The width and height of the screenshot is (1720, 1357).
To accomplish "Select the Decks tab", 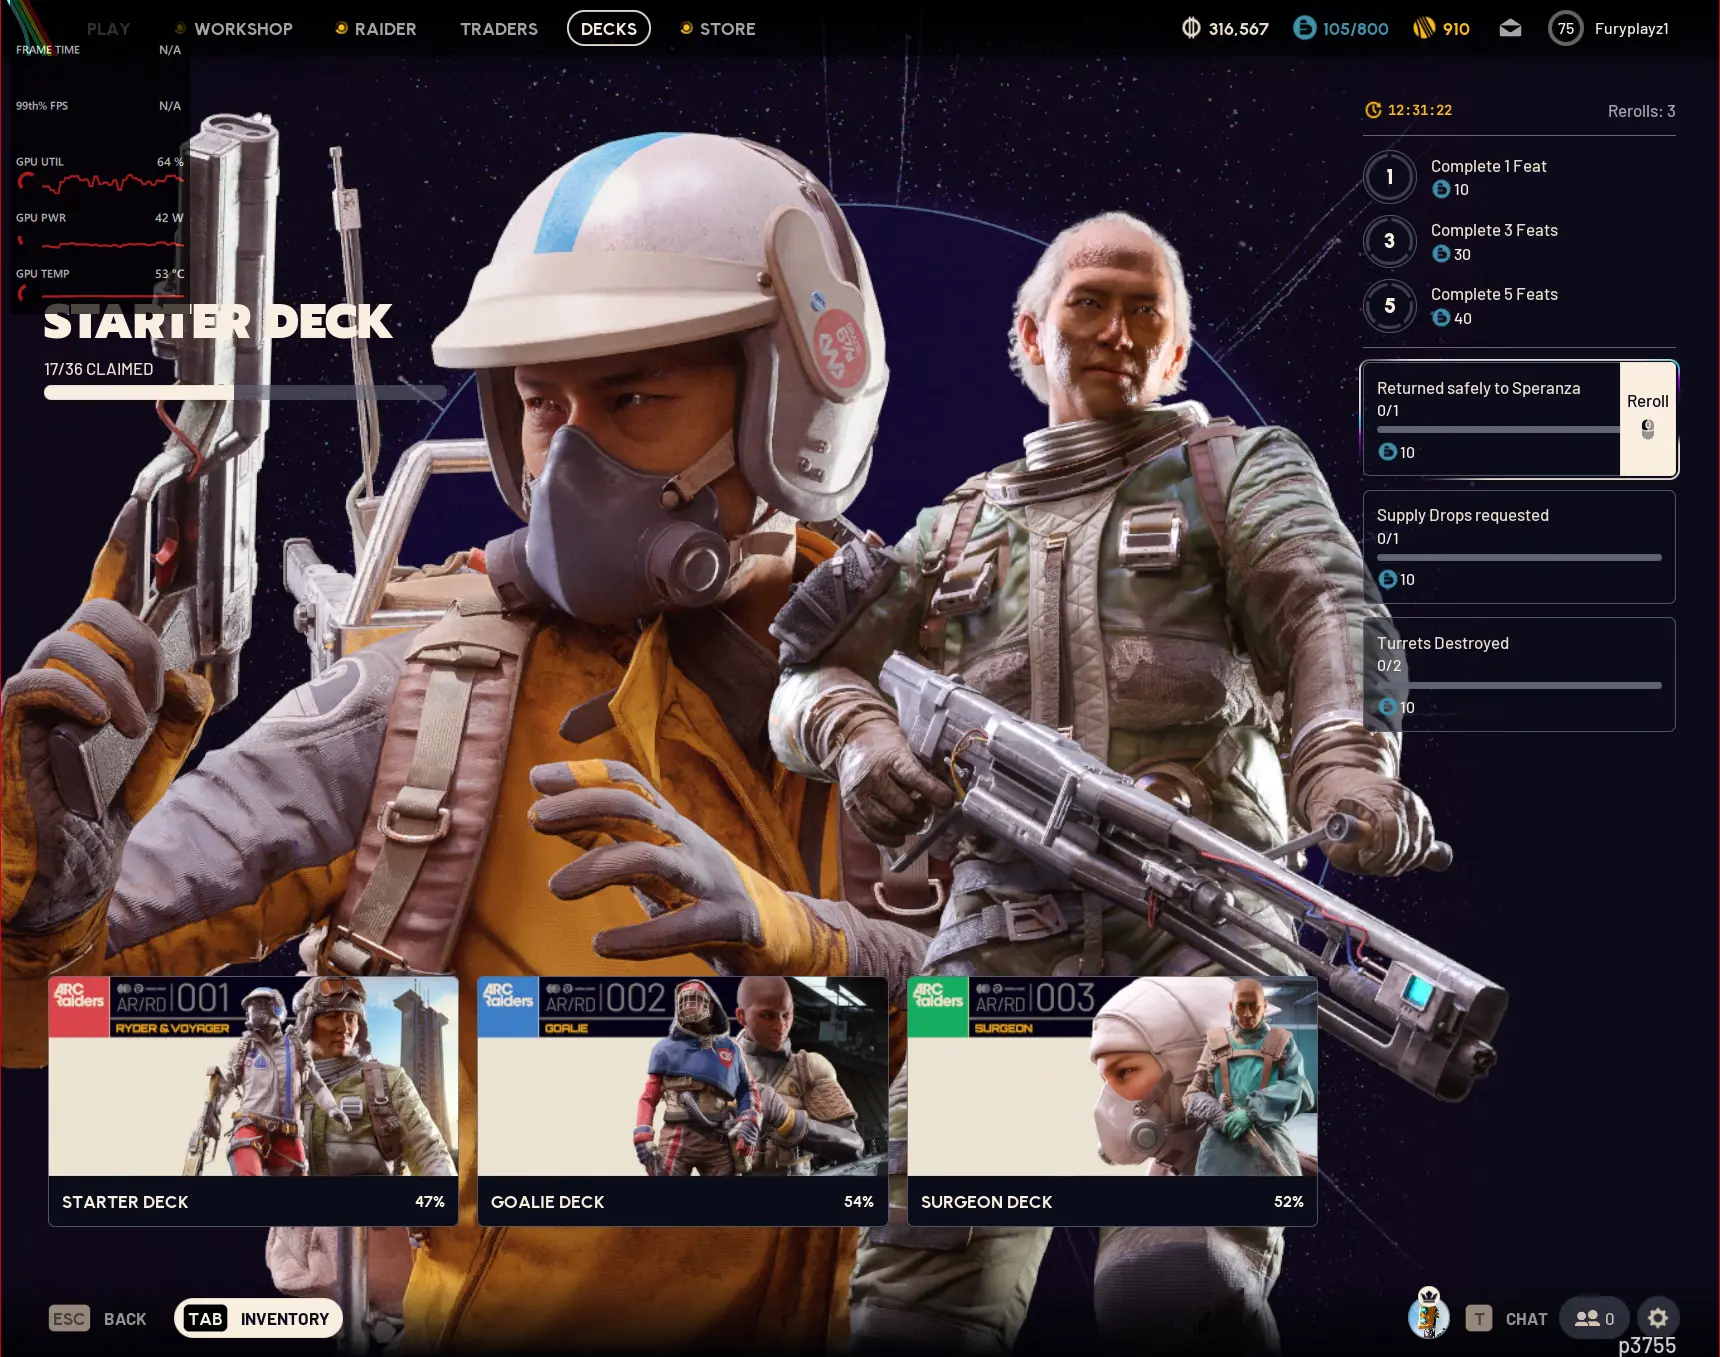I will 609,28.
